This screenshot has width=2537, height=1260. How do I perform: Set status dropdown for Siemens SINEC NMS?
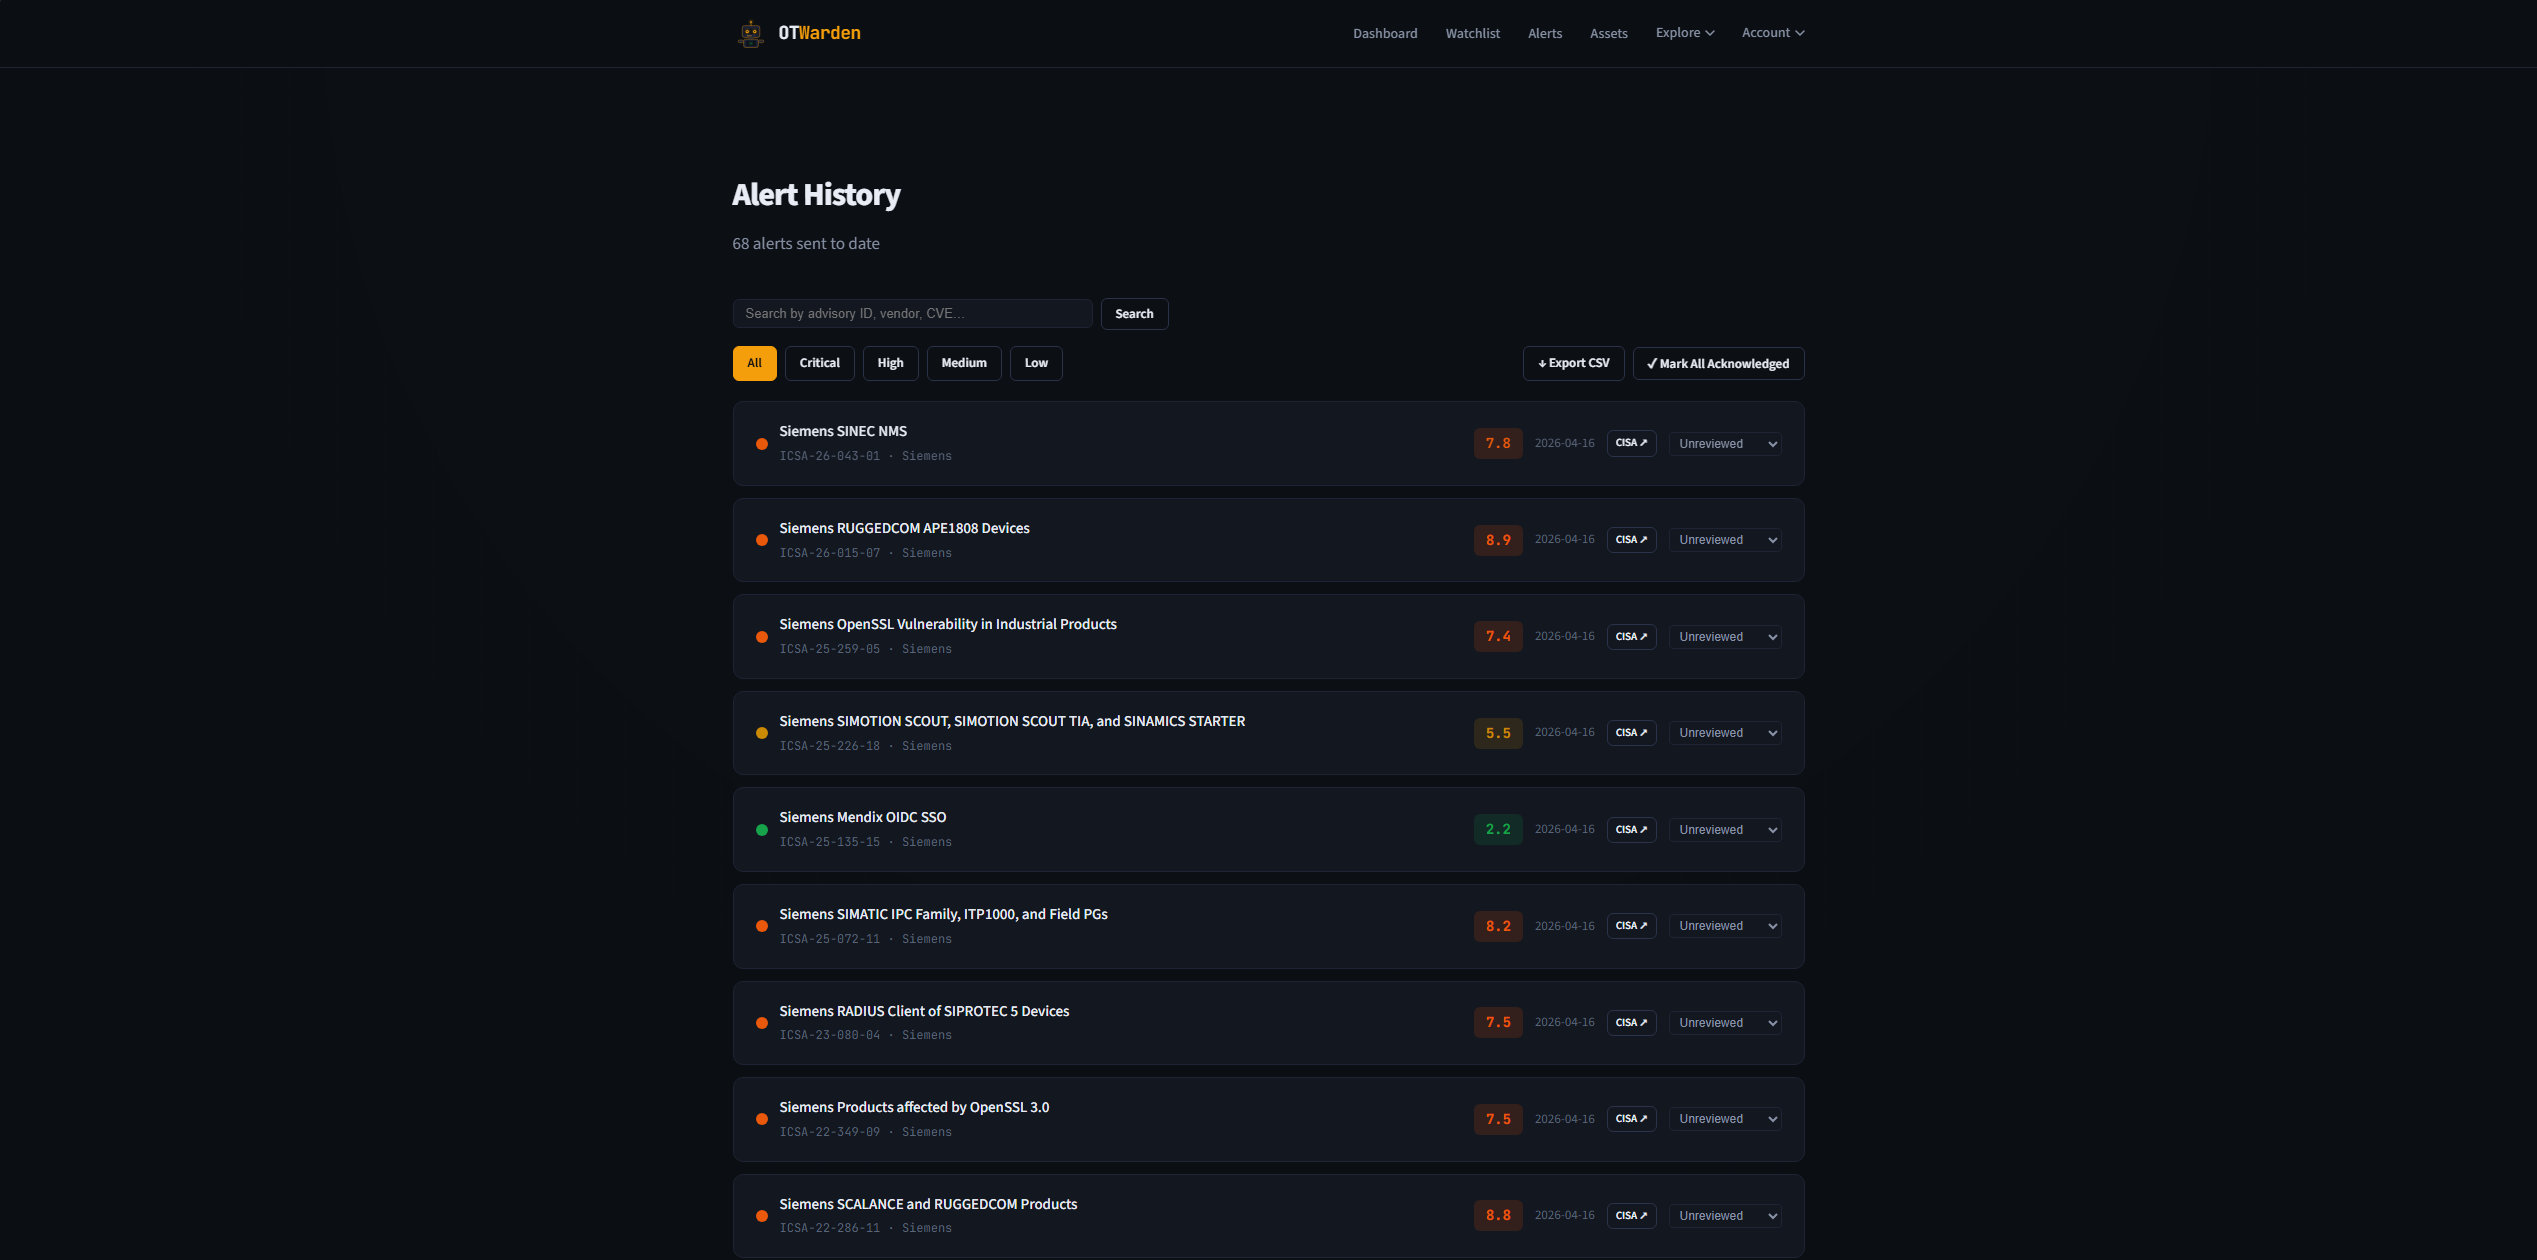1725,444
